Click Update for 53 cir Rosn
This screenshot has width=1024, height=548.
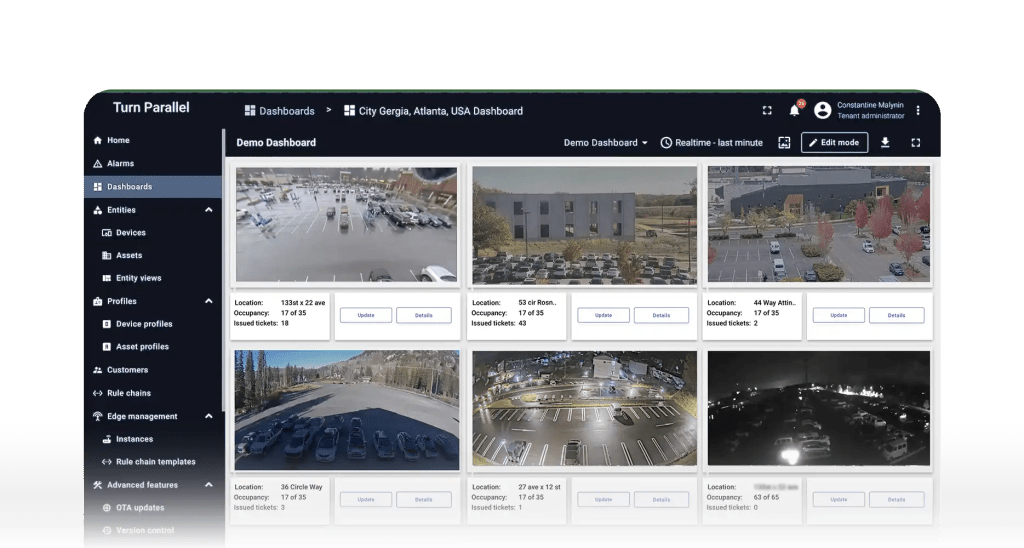click(603, 315)
